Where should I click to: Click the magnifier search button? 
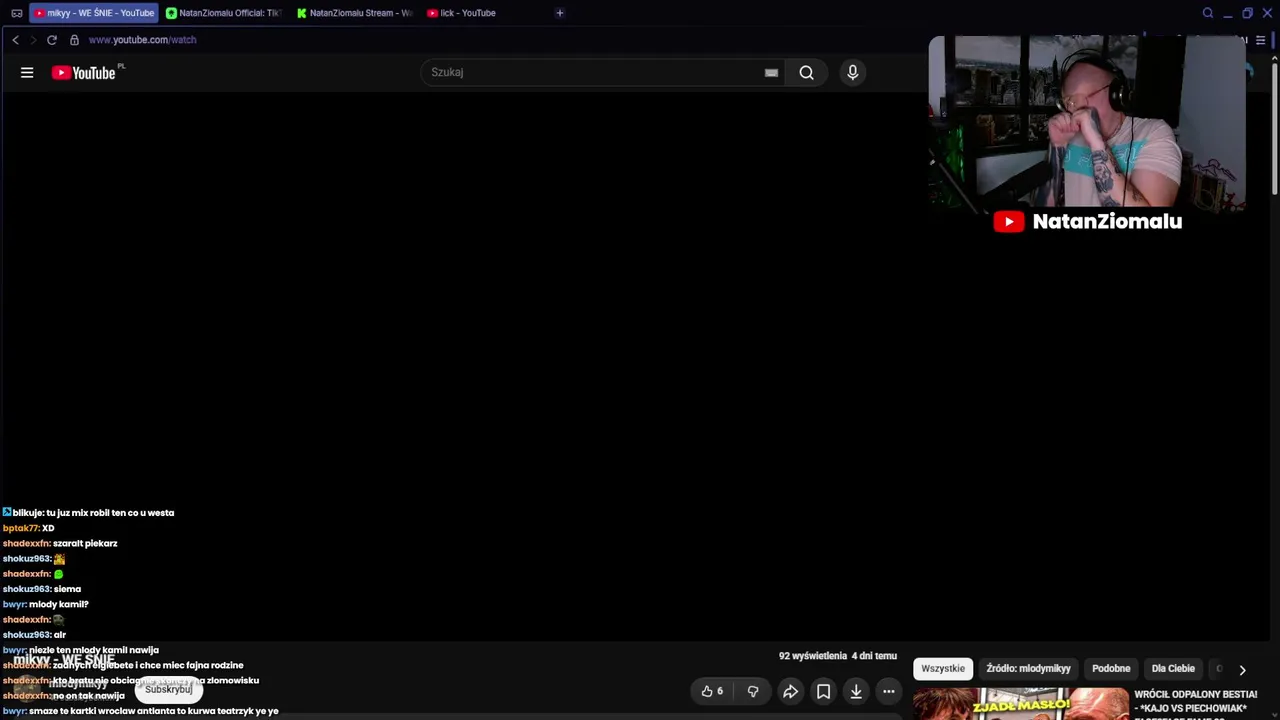[x=806, y=72]
